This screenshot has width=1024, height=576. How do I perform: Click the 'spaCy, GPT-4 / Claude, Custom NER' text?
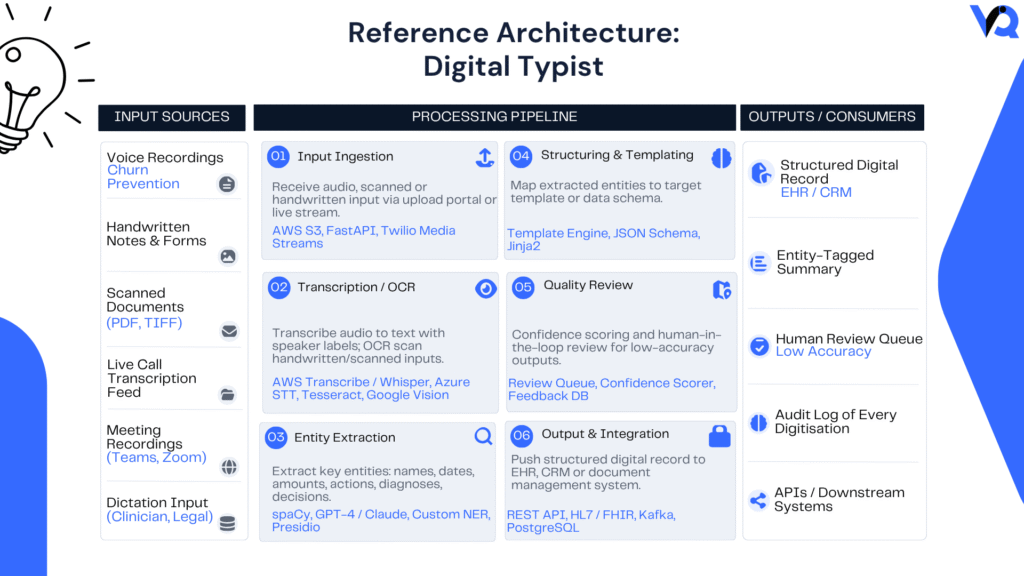point(381,520)
